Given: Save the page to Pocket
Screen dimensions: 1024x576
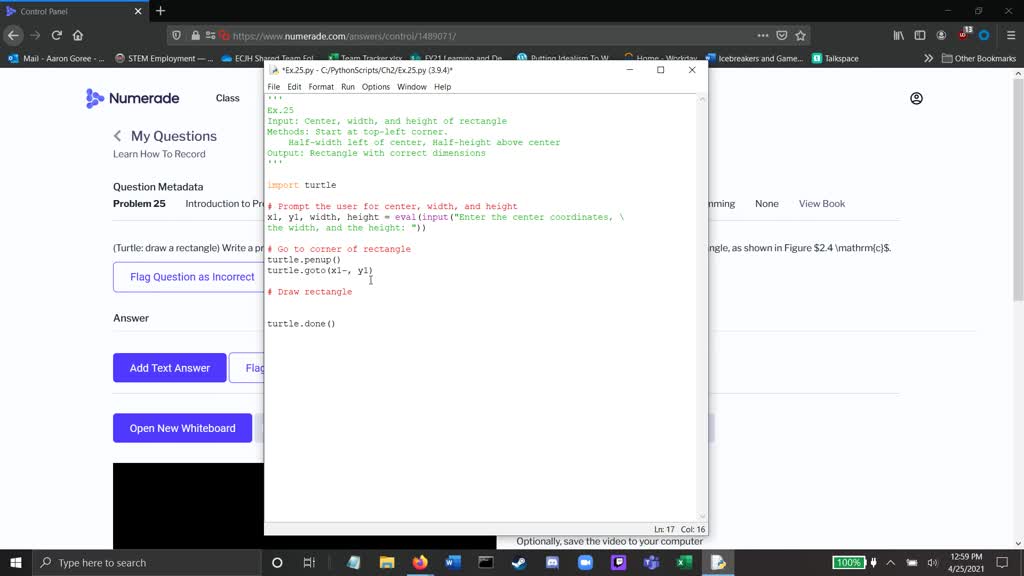Looking at the screenshot, I should coord(782,35).
